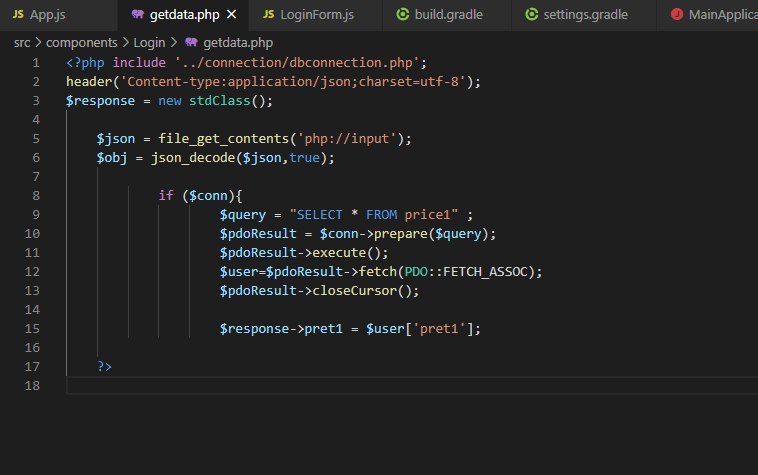Viewport: 758px width, 475px height.
Task: Select the getdata.php editor tab
Action: click(183, 14)
